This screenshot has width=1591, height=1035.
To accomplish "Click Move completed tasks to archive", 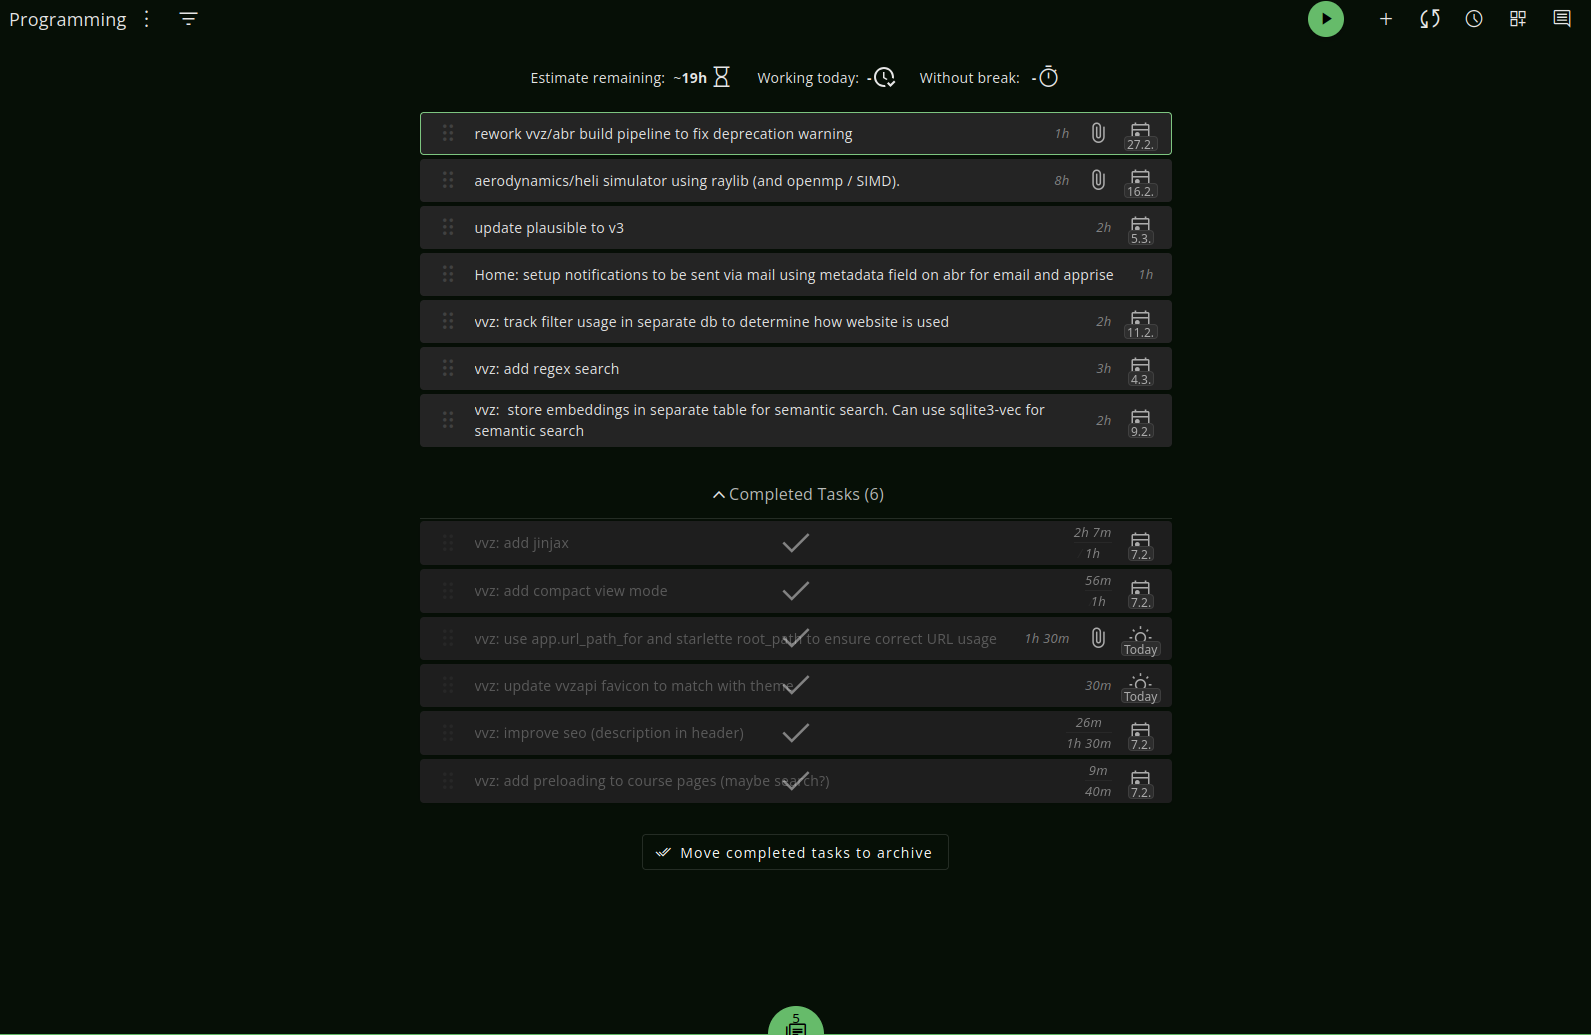I will (x=795, y=852).
